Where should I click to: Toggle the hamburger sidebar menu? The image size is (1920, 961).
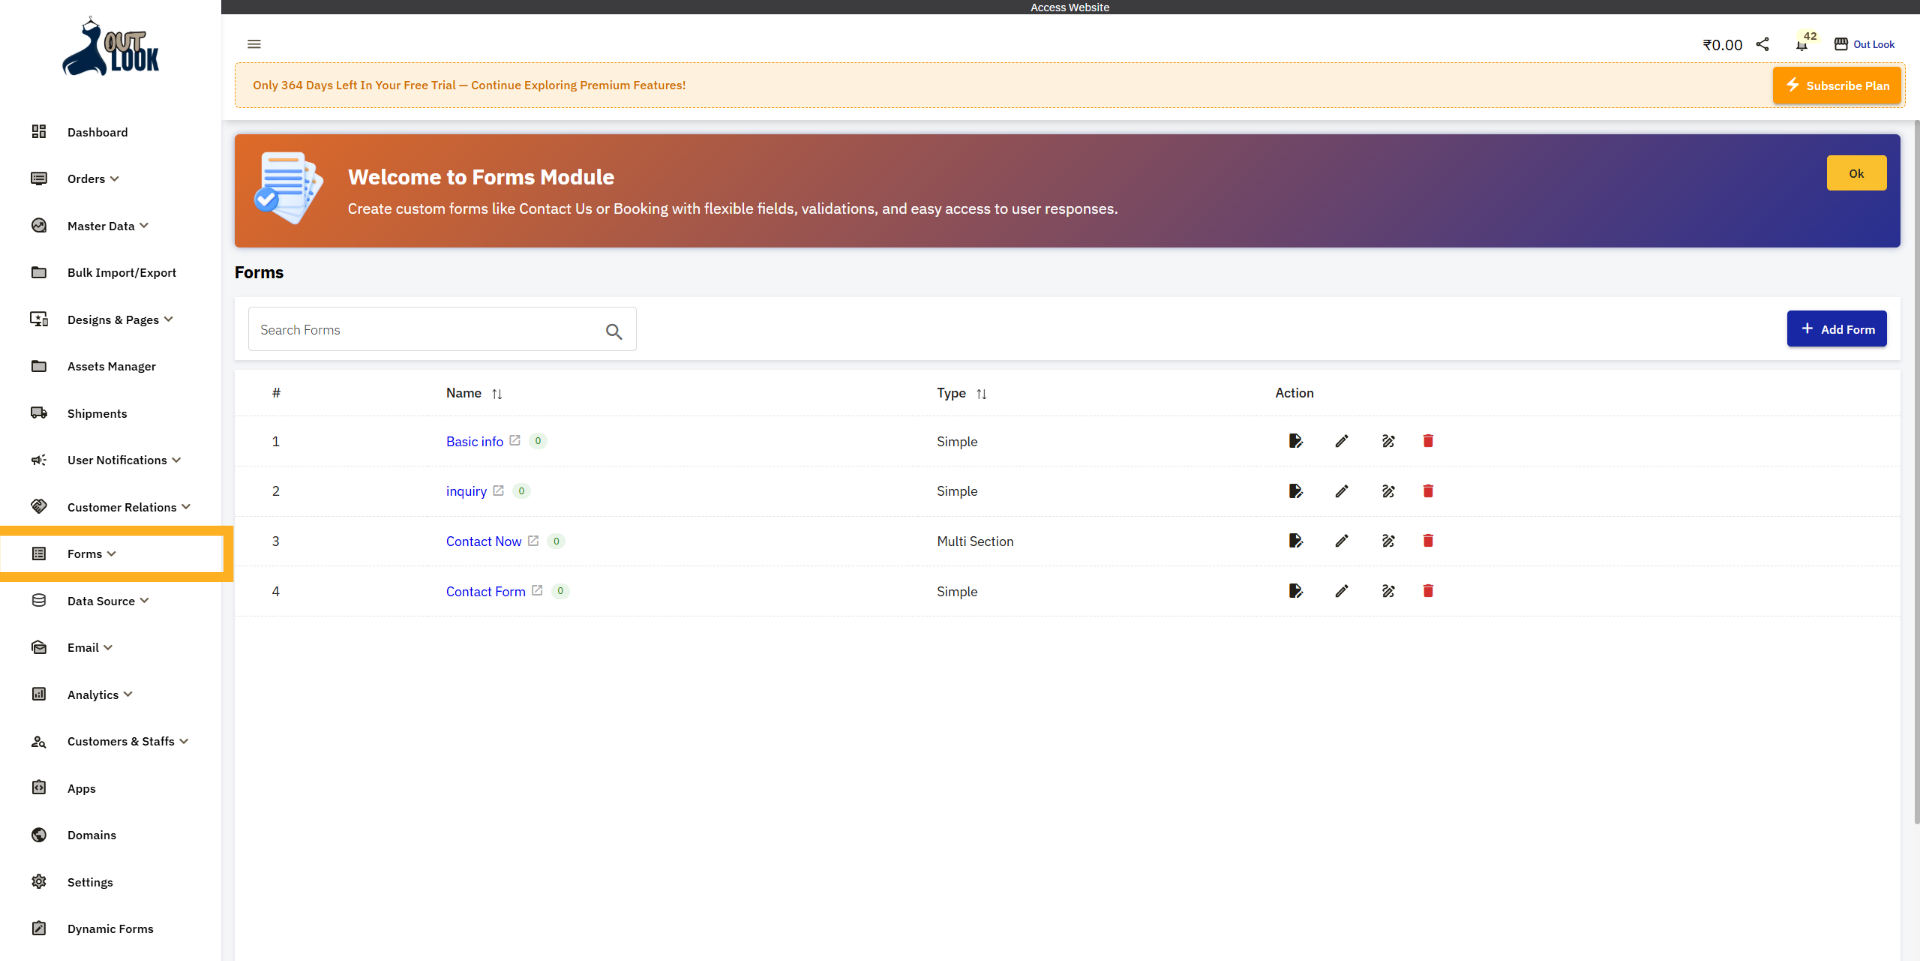pyautogui.click(x=254, y=44)
